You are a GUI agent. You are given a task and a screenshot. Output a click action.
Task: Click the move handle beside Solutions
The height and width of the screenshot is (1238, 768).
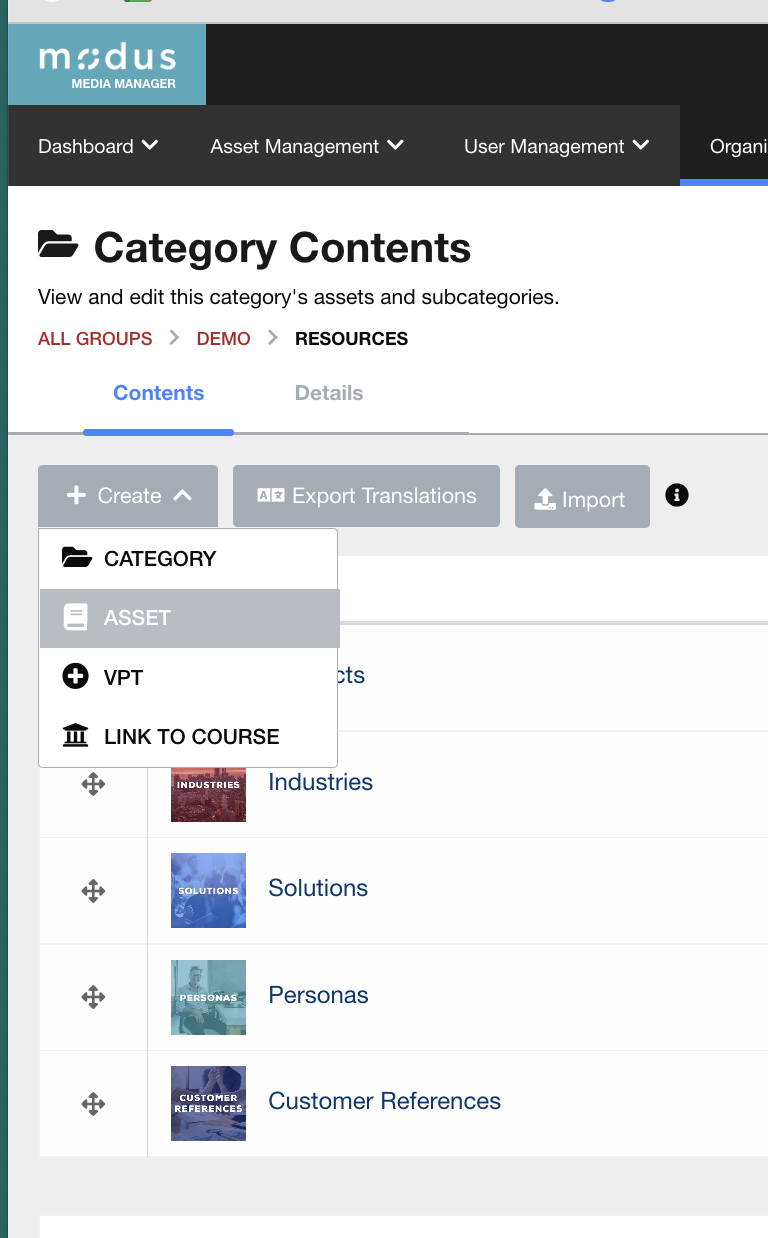[x=93, y=890]
